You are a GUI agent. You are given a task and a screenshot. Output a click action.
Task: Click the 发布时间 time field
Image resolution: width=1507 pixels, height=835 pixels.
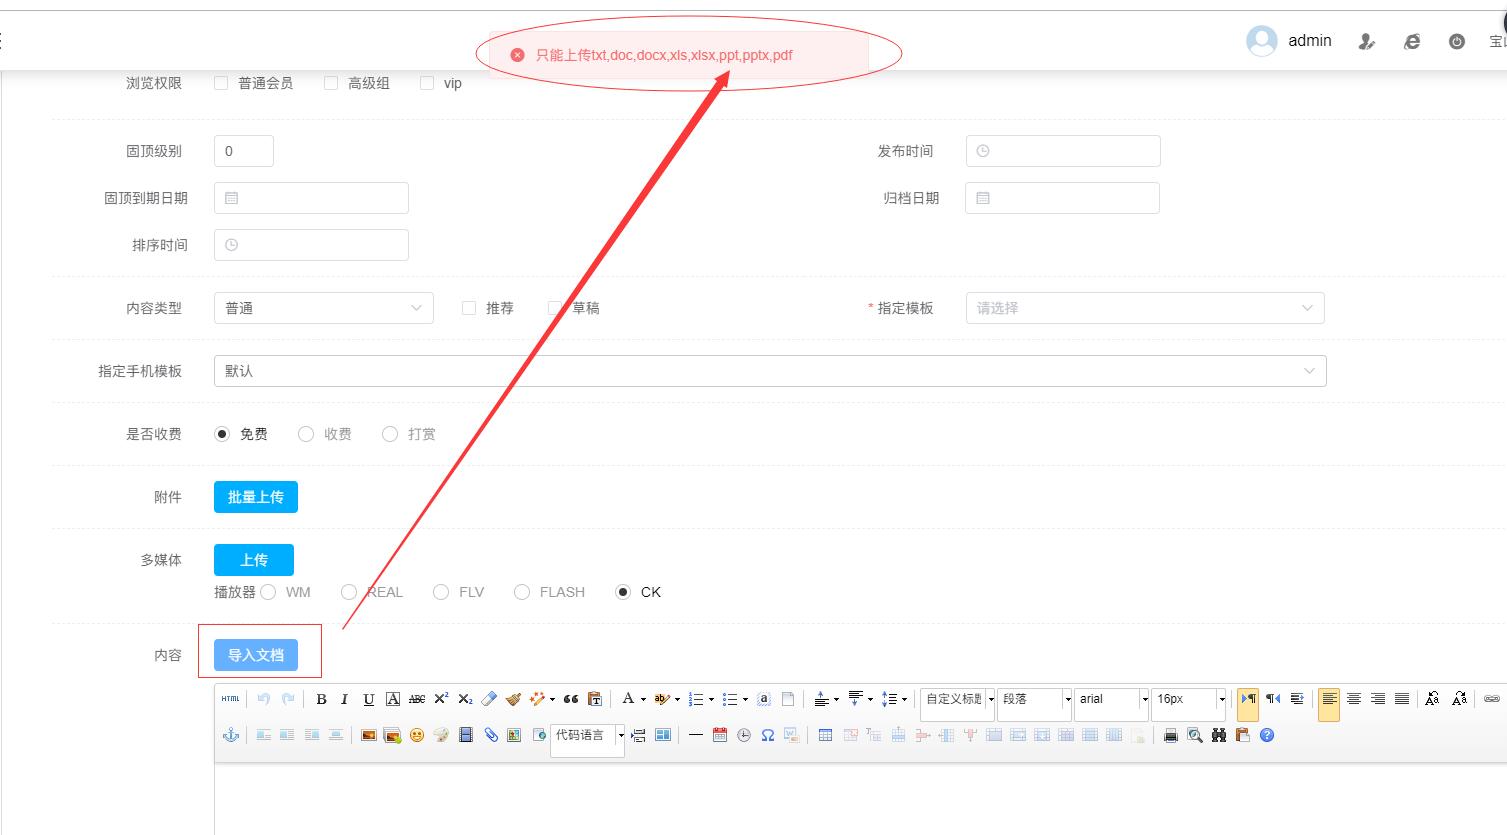(1063, 151)
